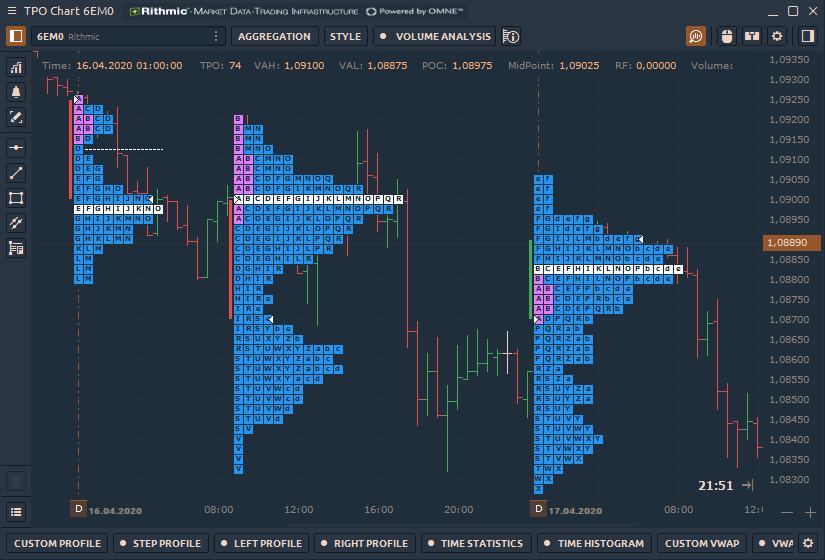
Task: Open the AGGREGATION menu
Action: [274, 36]
